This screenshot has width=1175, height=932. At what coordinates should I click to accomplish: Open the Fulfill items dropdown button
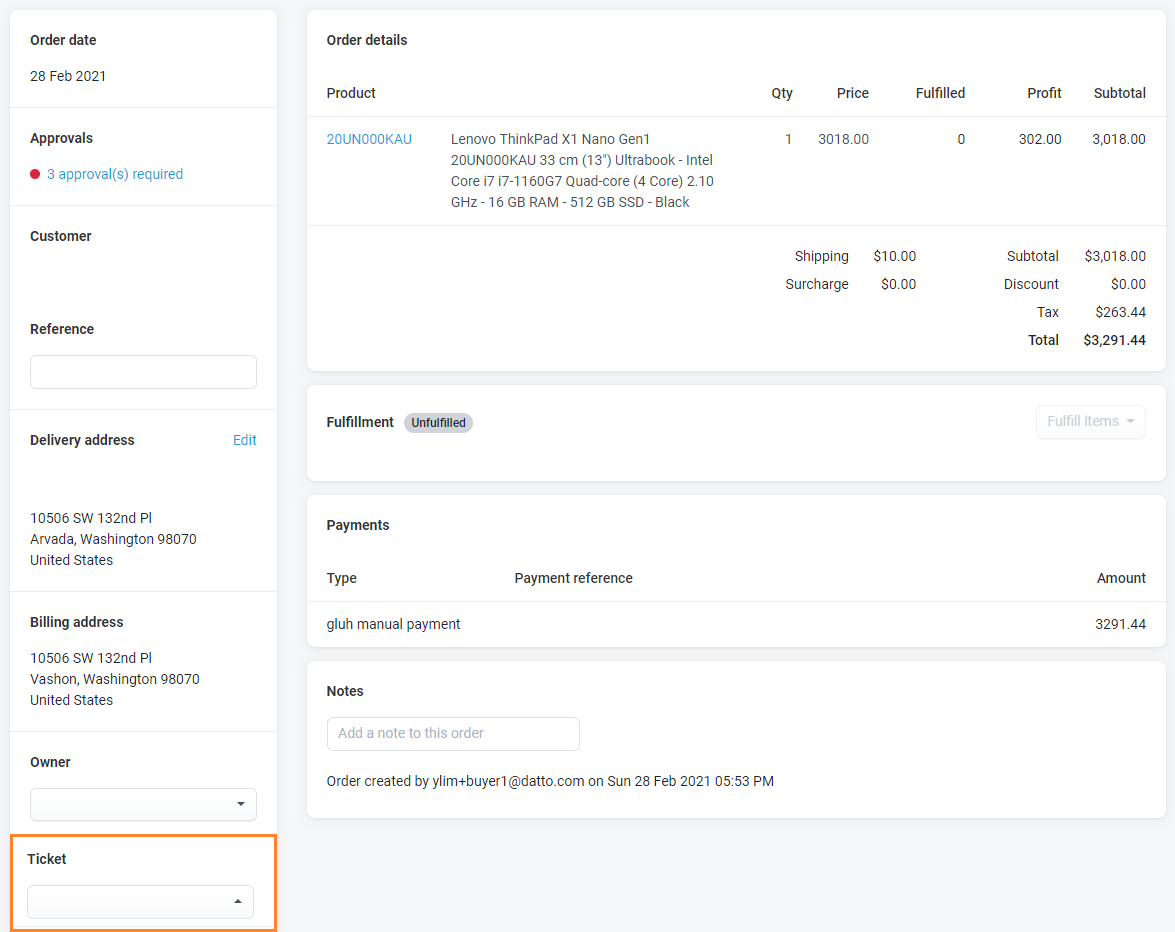[x=1090, y=422]
